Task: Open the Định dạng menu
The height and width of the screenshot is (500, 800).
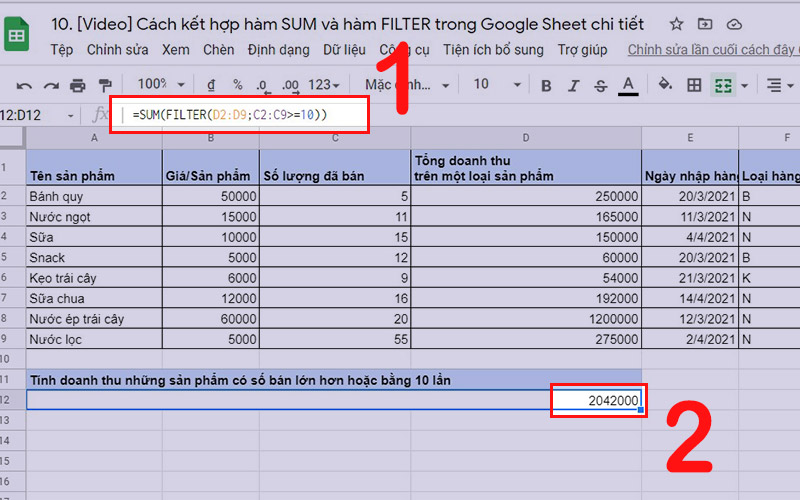Action: (x=279, y=49)
